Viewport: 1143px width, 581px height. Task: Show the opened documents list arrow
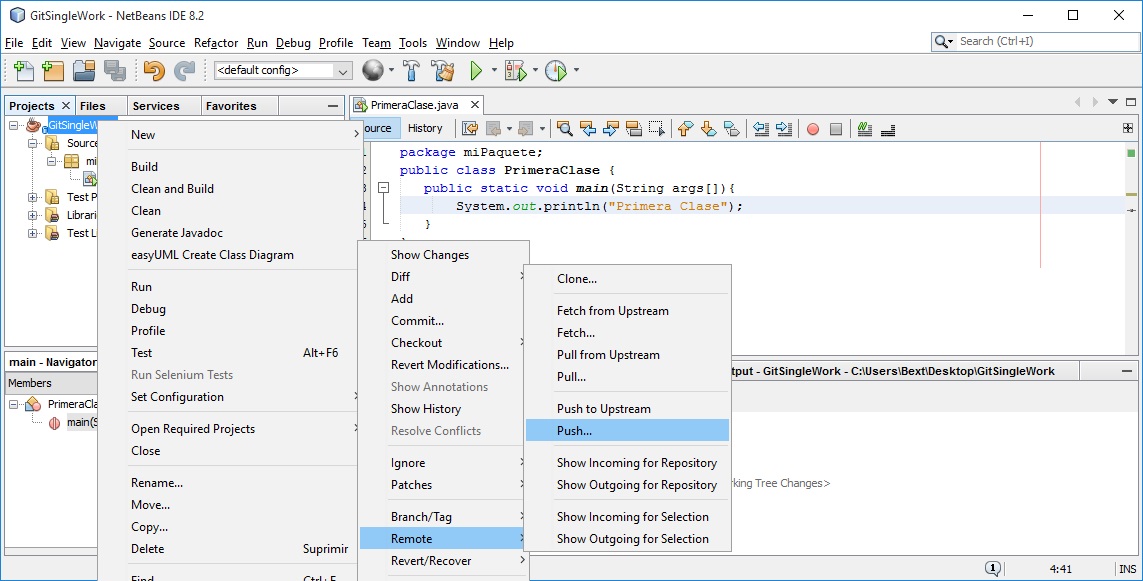(1112, 102)
